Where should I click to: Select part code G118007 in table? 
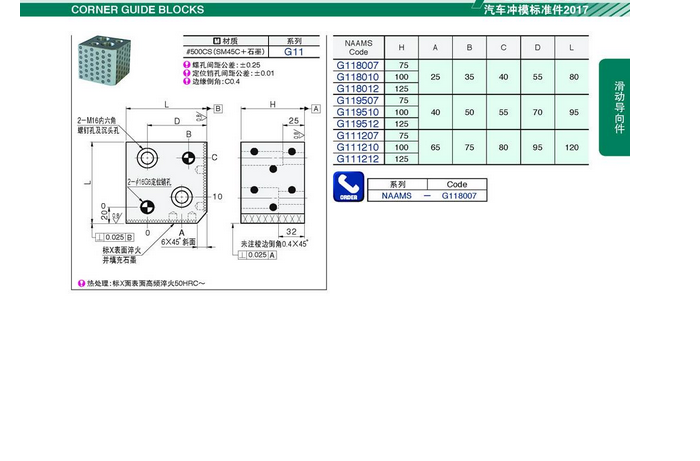[357, 65]
